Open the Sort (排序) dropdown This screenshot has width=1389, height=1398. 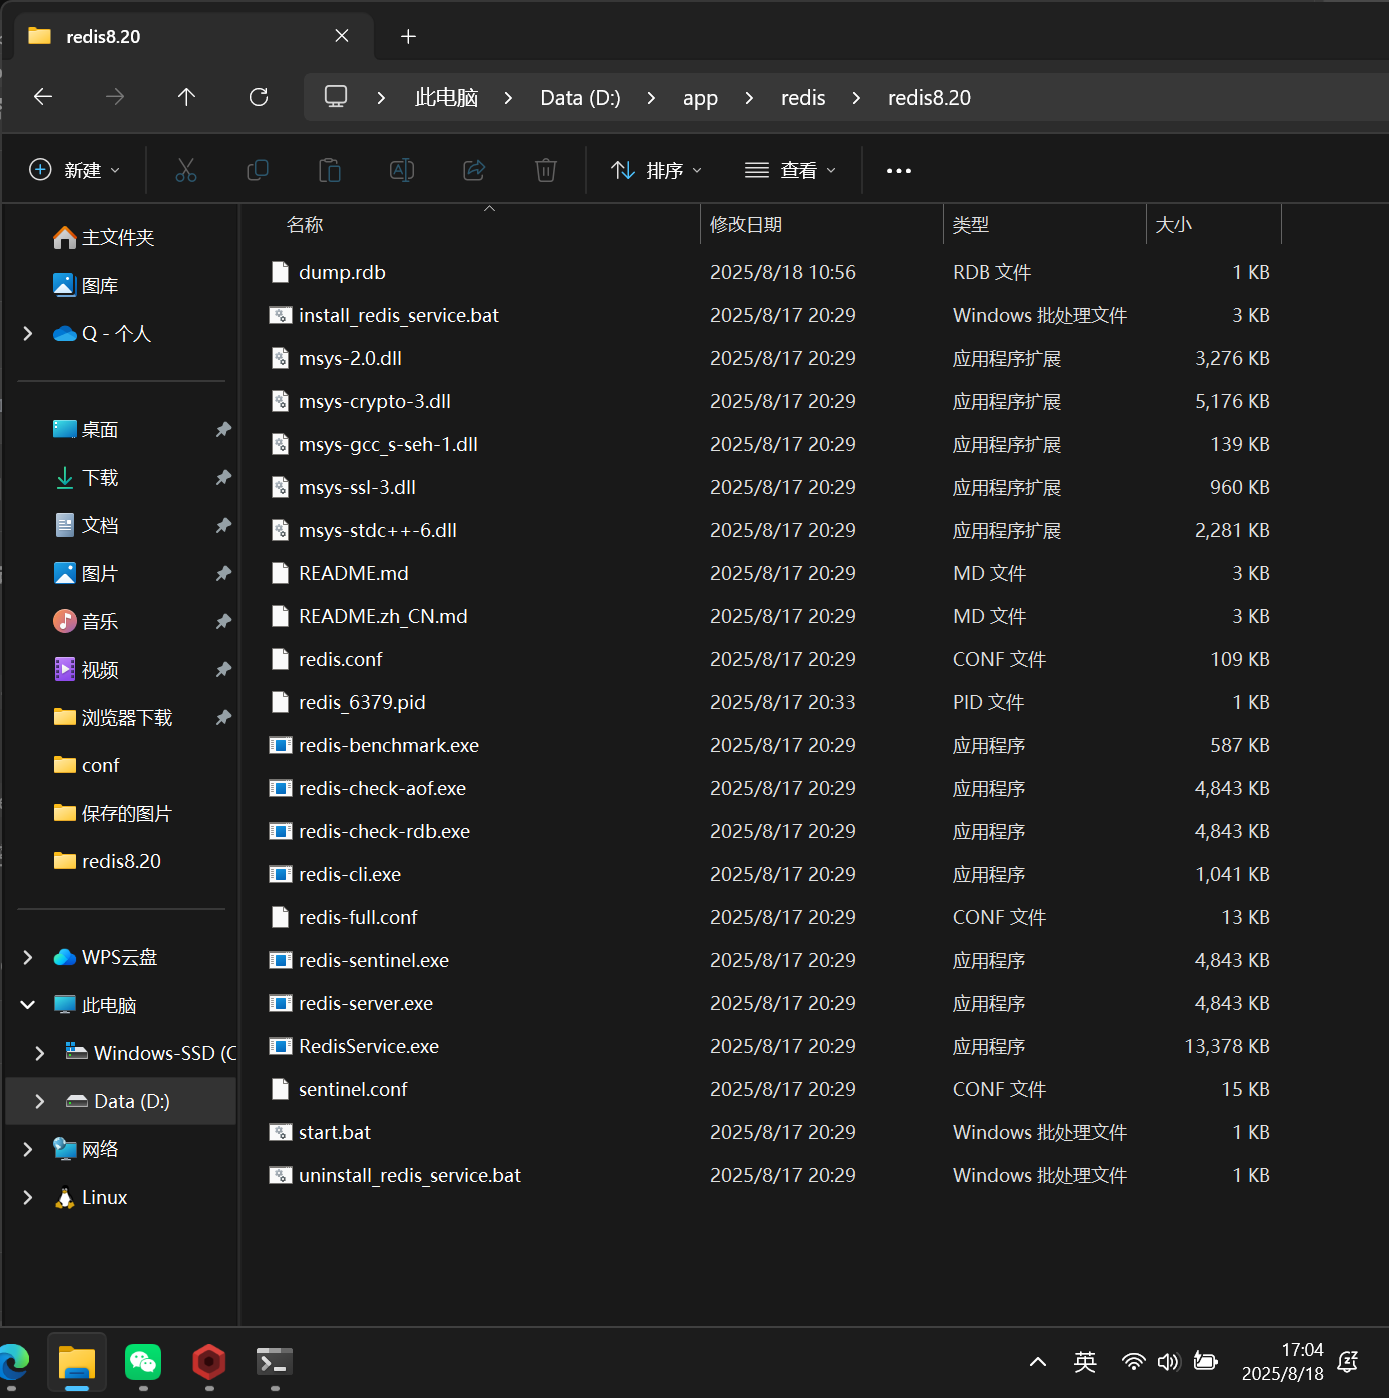pyautogui.click(x=656, y=170)
